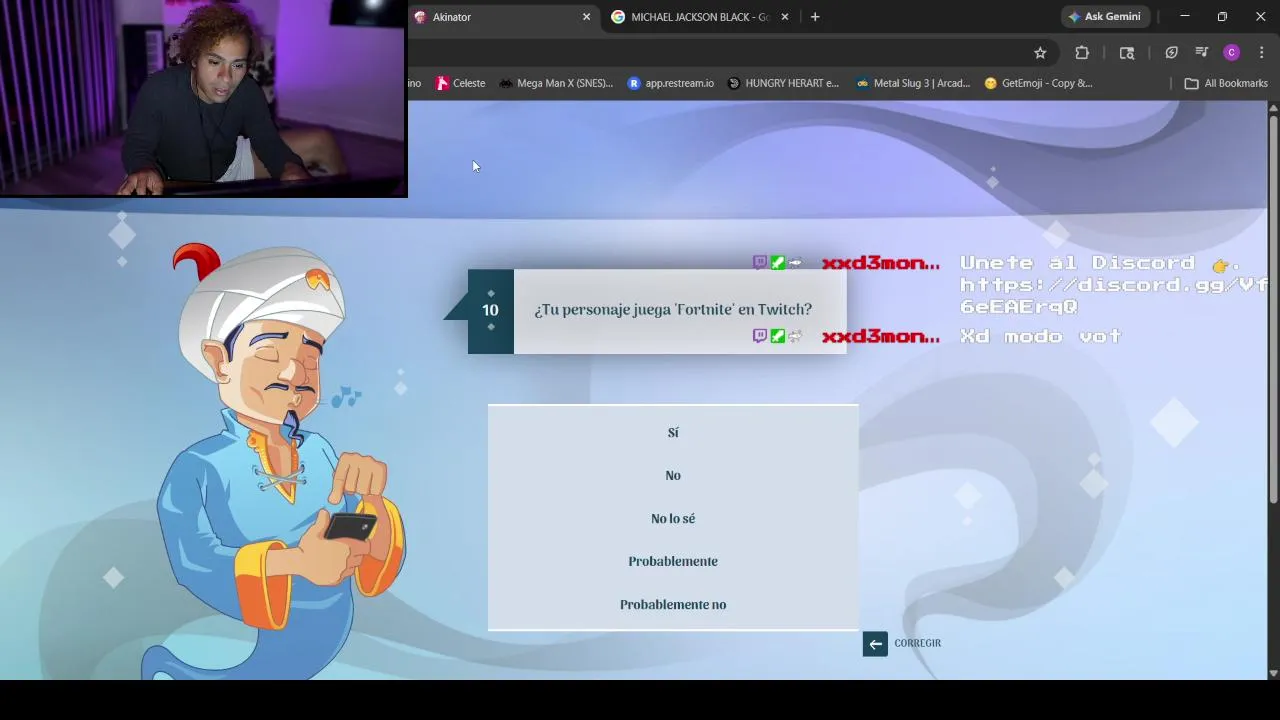Close the Akinator tab
Image resolution: width=1280 pixels, height=720 pixels.
(x=586, y=17)
